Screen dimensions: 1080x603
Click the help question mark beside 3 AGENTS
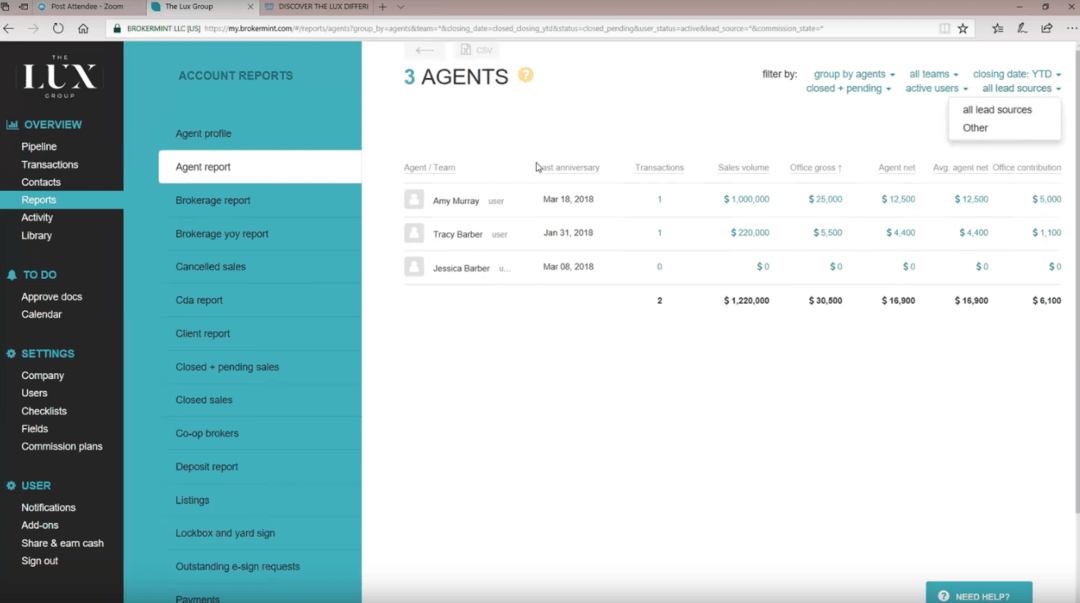pyautogui.click(x=525, y=75)
